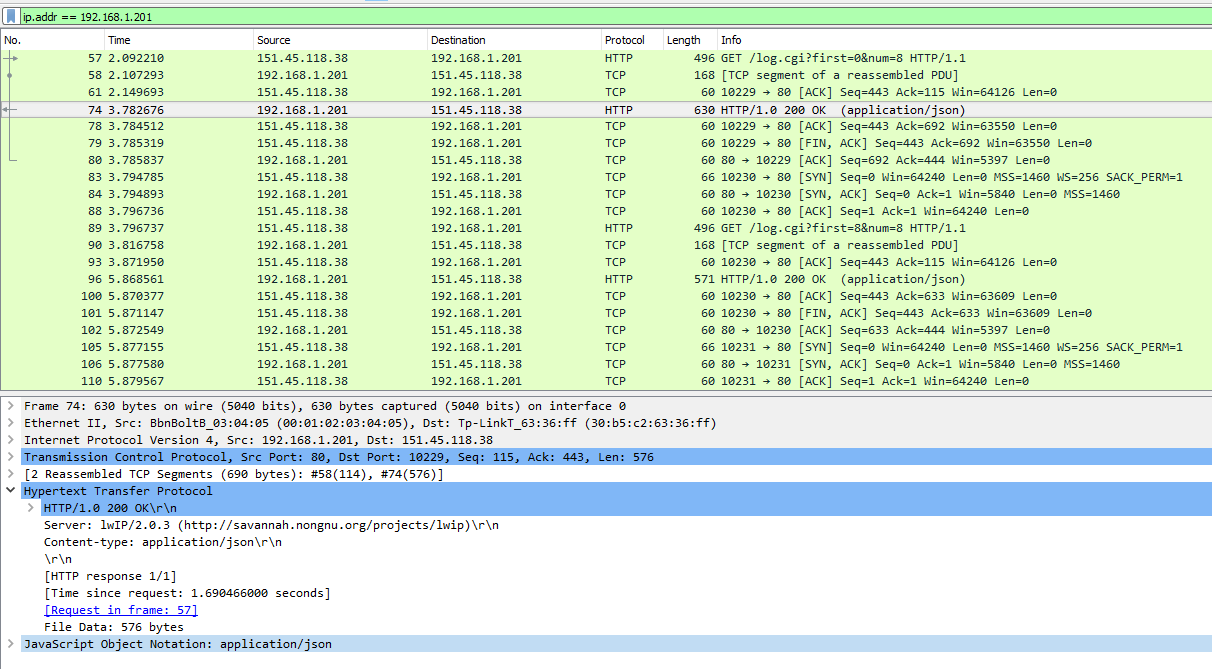Click the display filter input field
This screenshot has width=1212, height=669.
(x=614, y=17)
